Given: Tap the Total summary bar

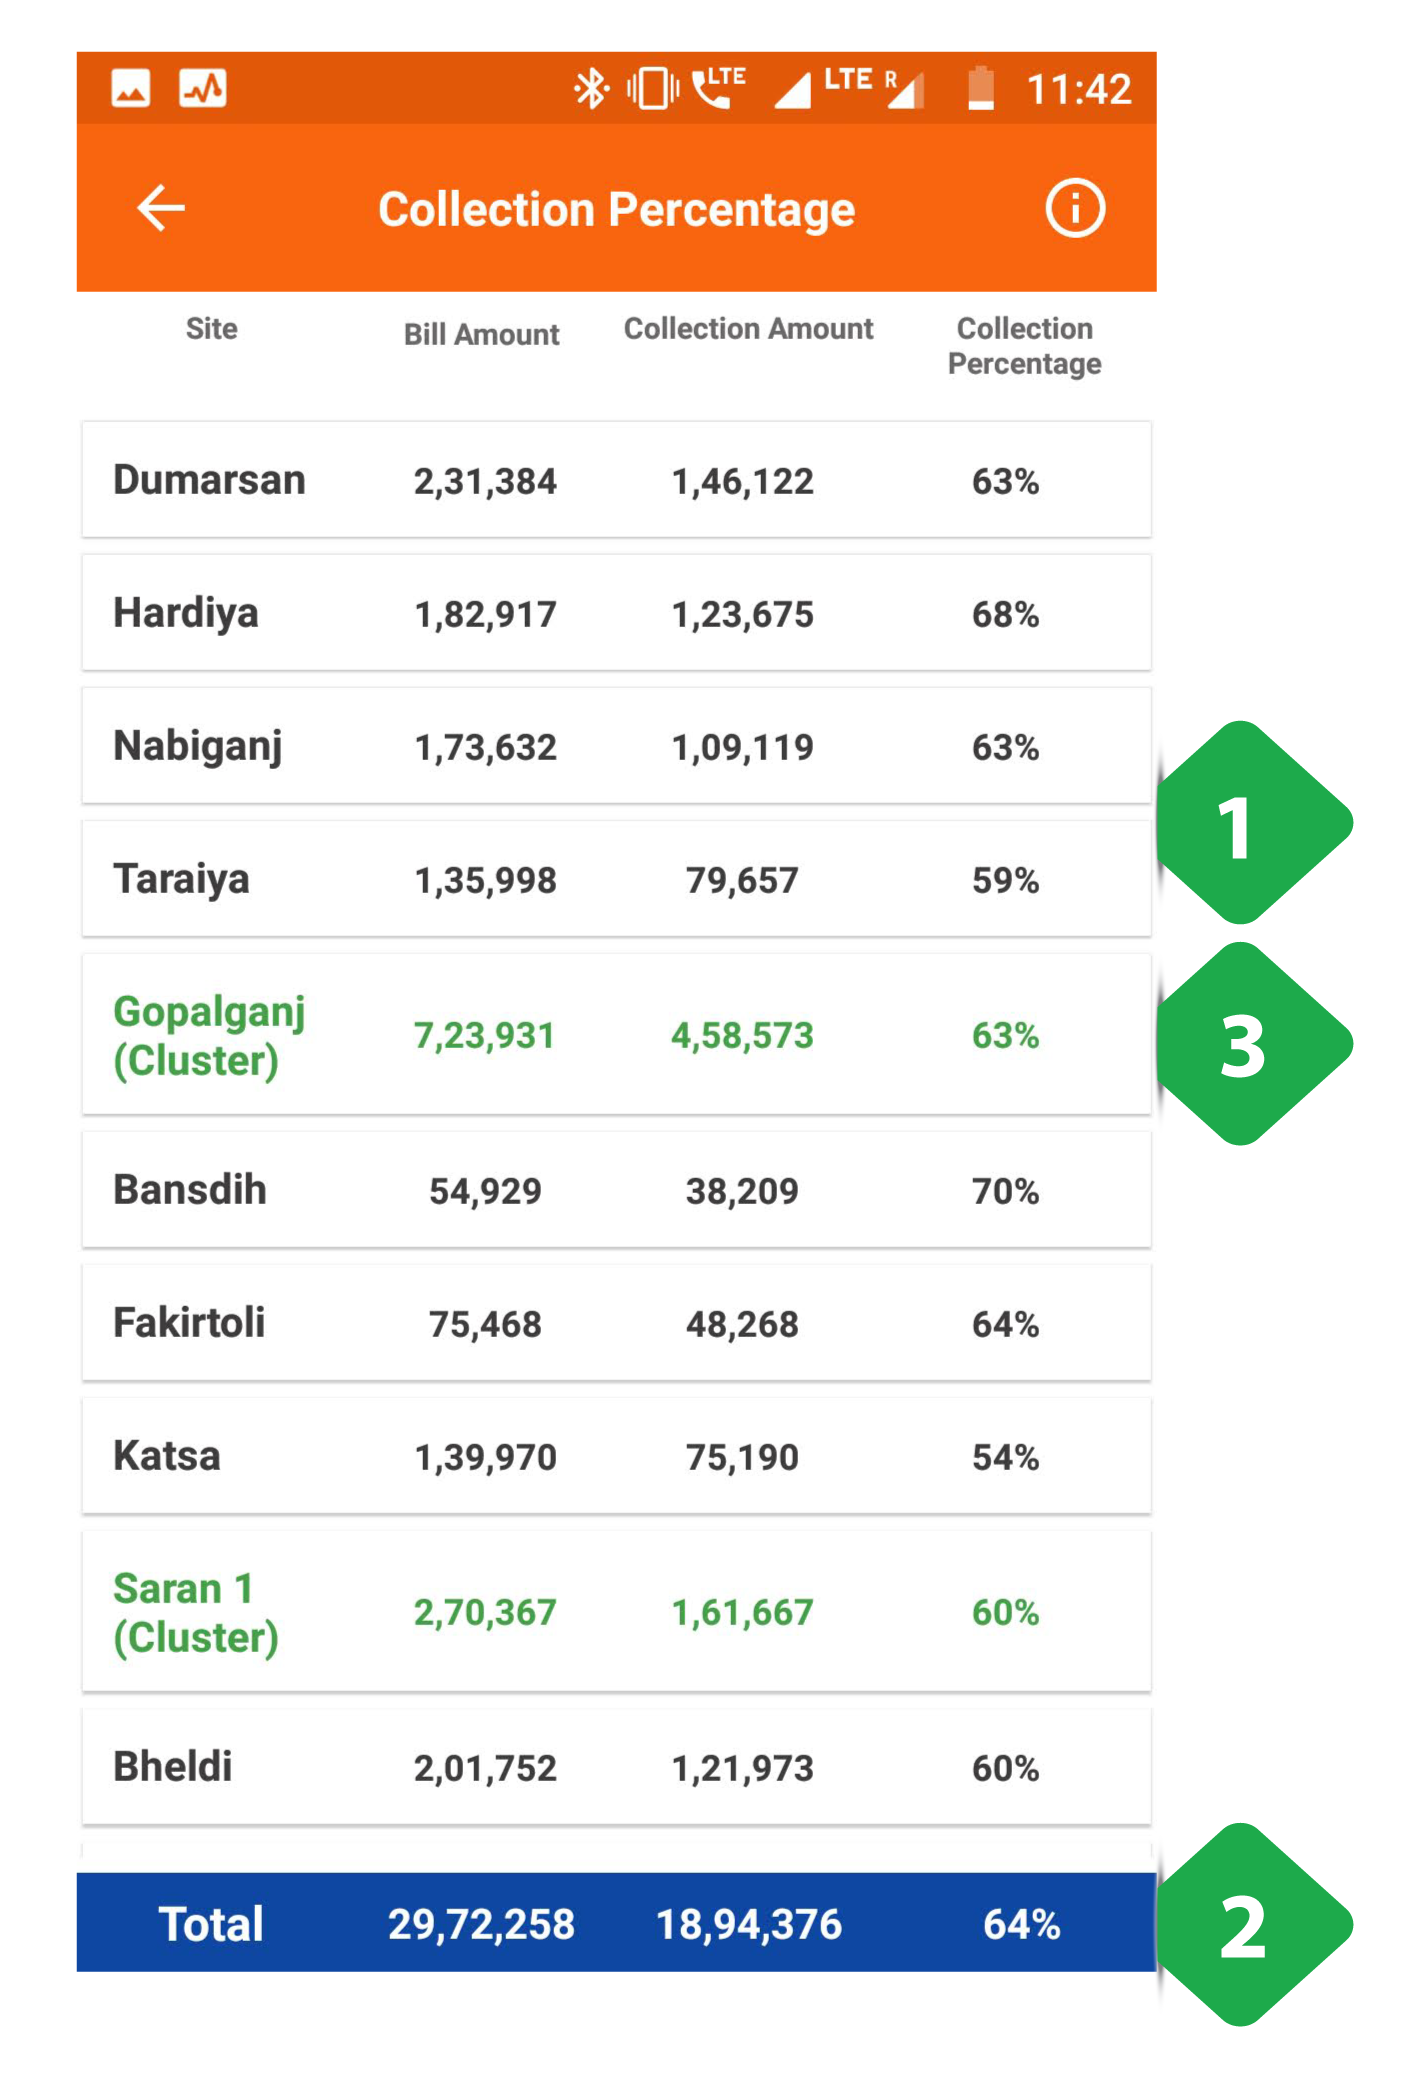Looking at the screenshot, I should (x=616, y=1923).
